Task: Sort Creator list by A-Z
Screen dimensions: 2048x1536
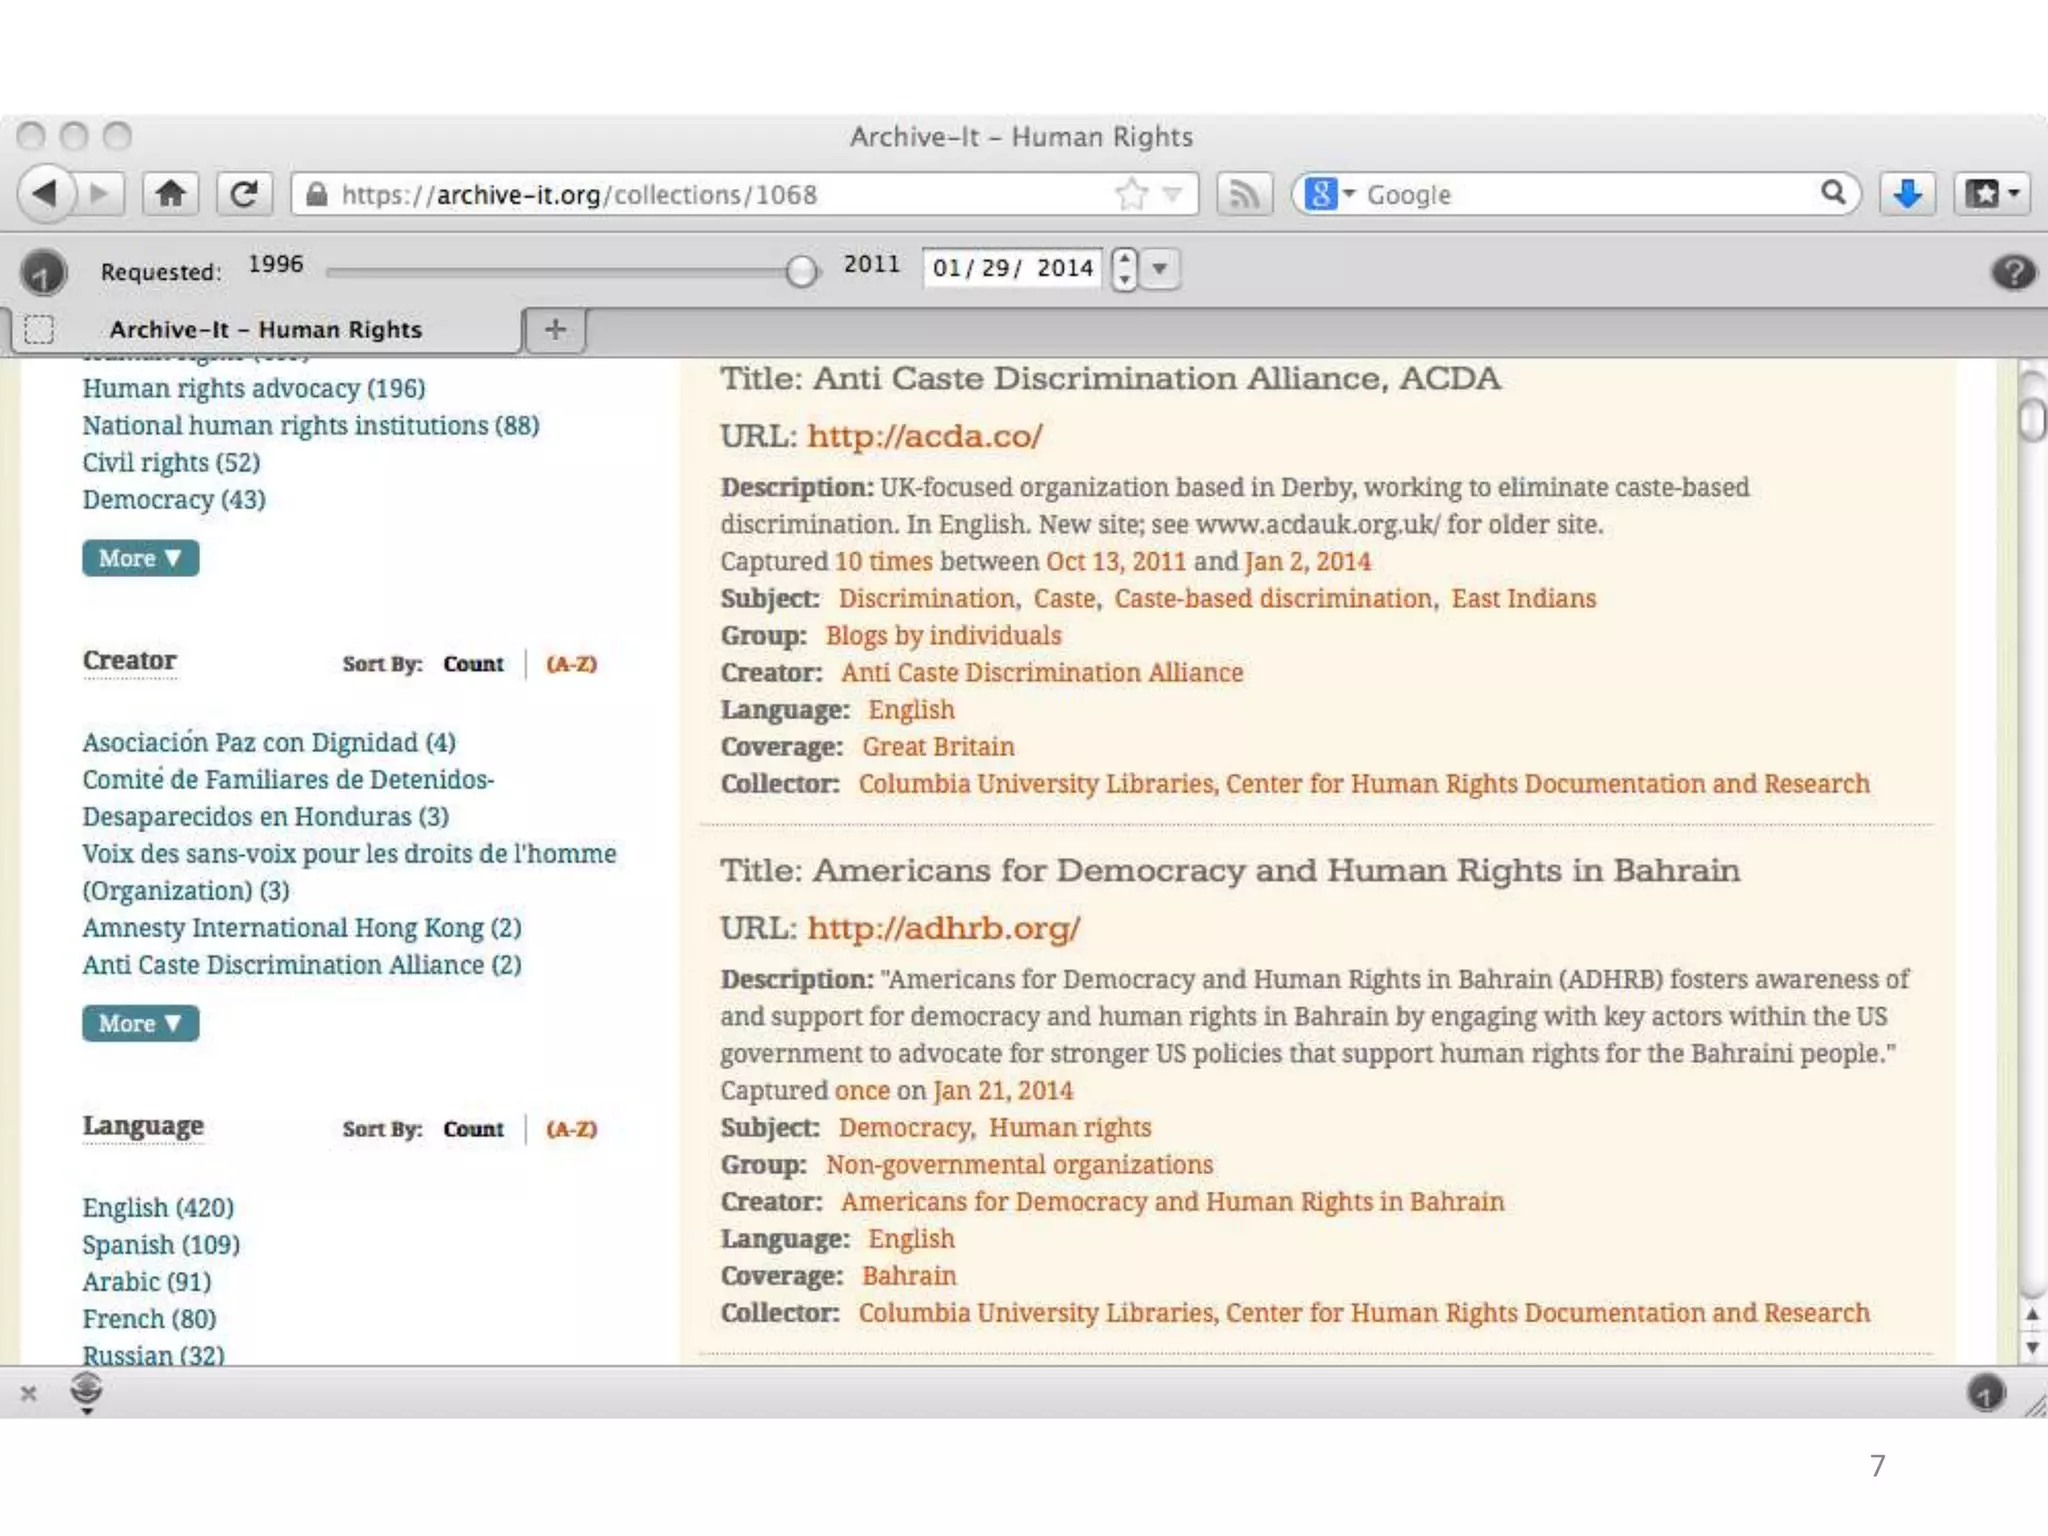Action: pyautogui.click(x=571, y=664)
